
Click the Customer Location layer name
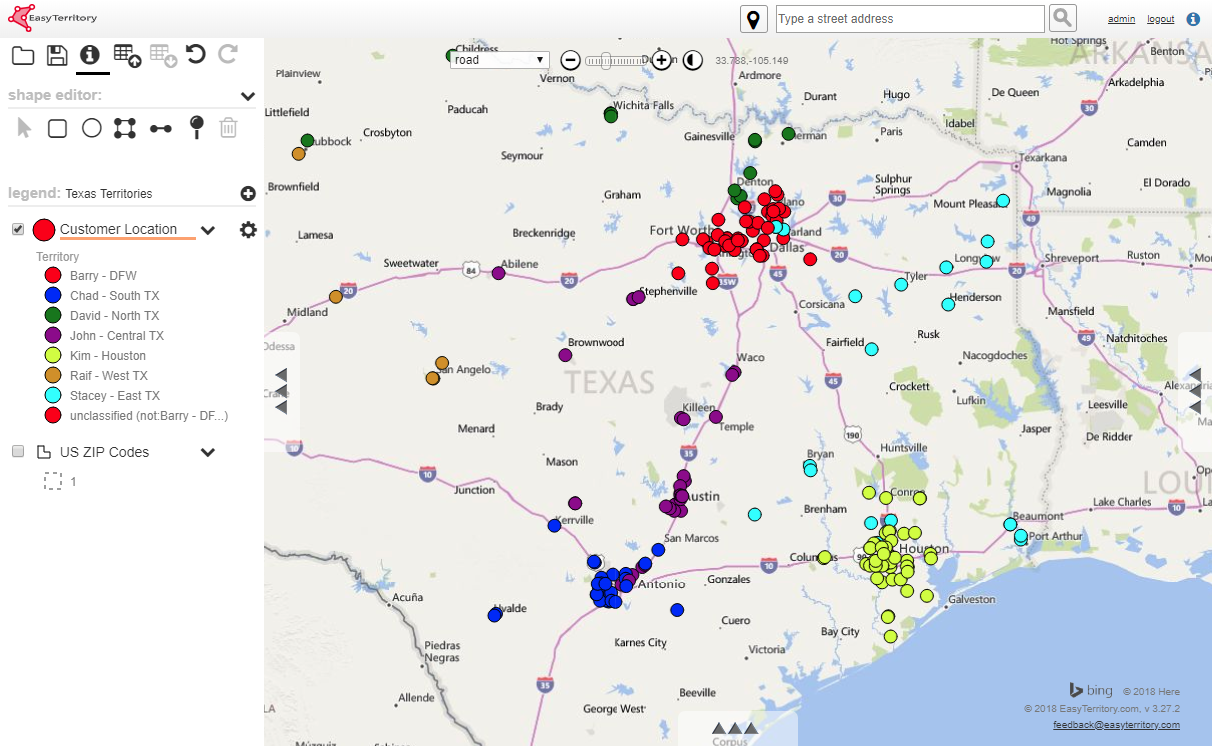point(118,229)
